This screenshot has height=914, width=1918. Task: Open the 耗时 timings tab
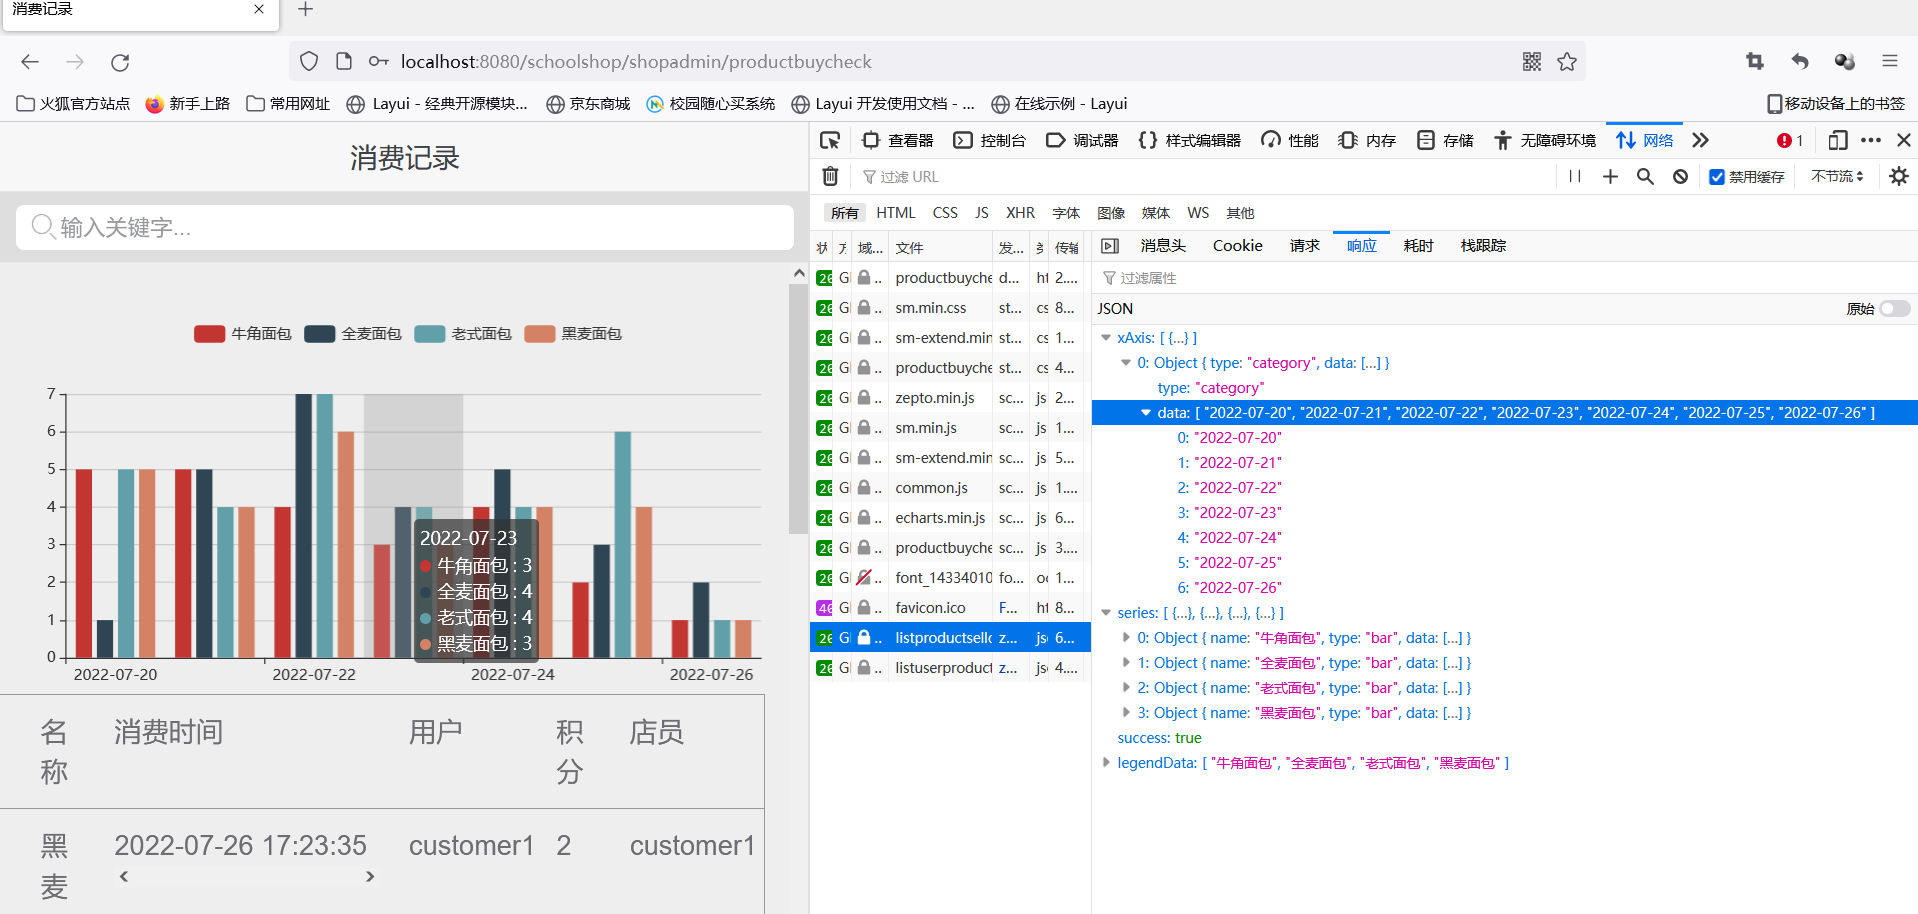click(1418, 246)
